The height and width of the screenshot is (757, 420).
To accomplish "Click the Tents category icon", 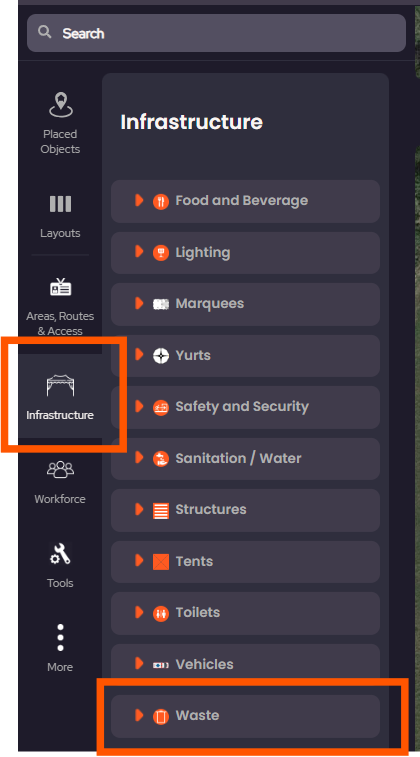I will click(161, 561).
